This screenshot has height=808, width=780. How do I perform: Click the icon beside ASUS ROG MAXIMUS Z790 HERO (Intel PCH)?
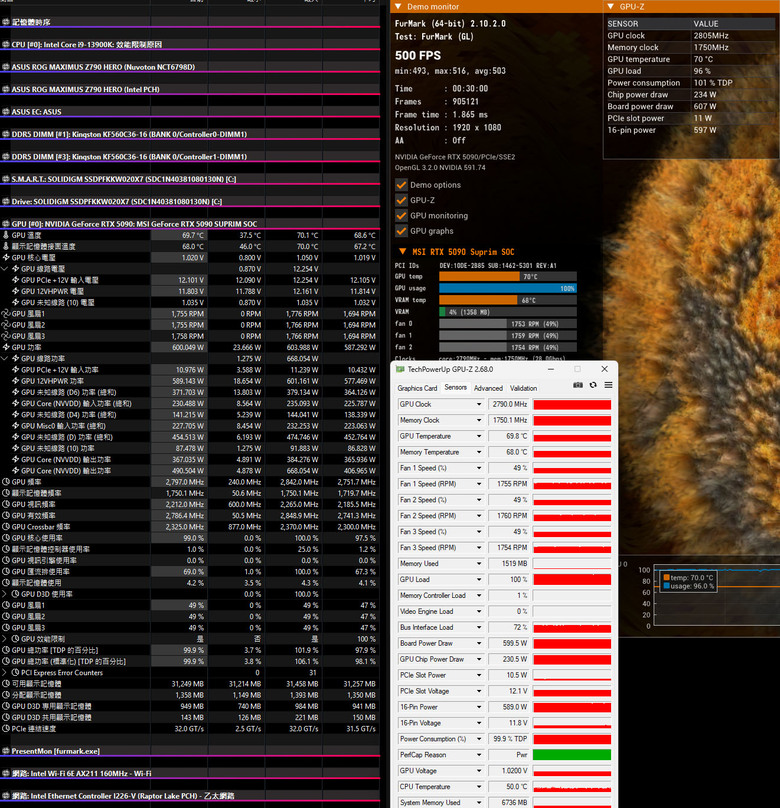[6, 90]
